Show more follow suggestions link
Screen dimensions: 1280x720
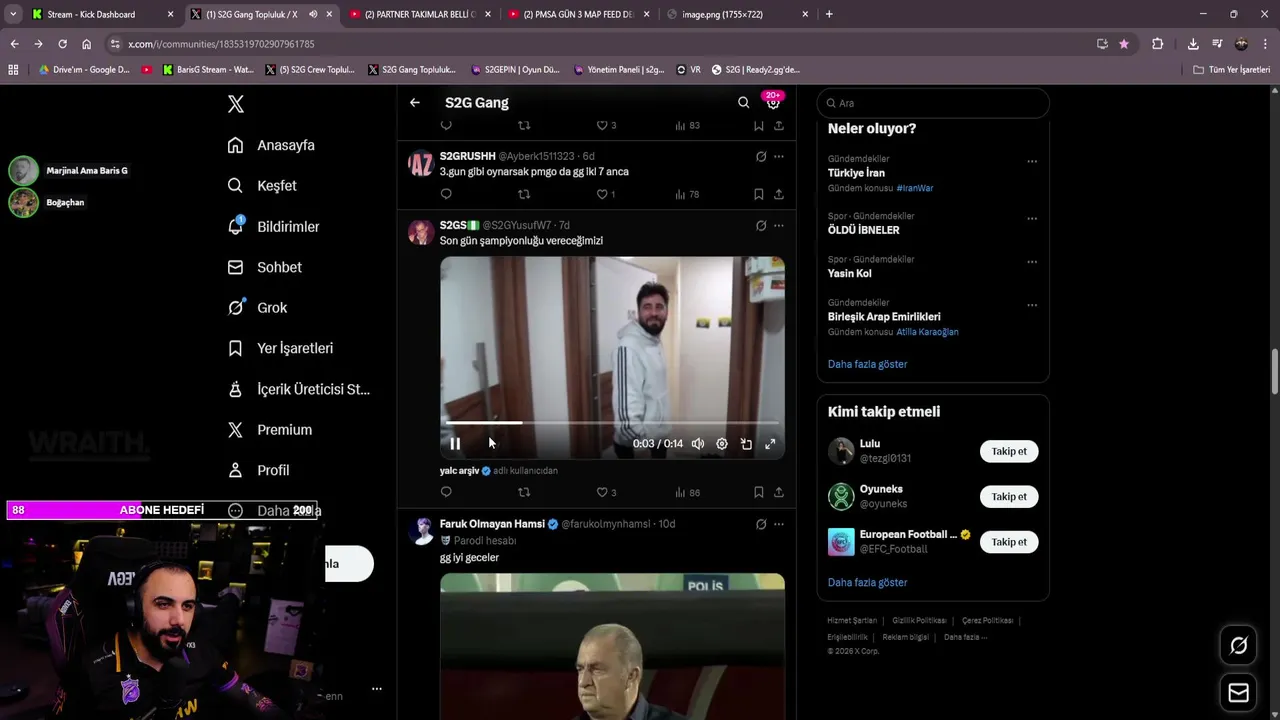click(x=868, y=582)
